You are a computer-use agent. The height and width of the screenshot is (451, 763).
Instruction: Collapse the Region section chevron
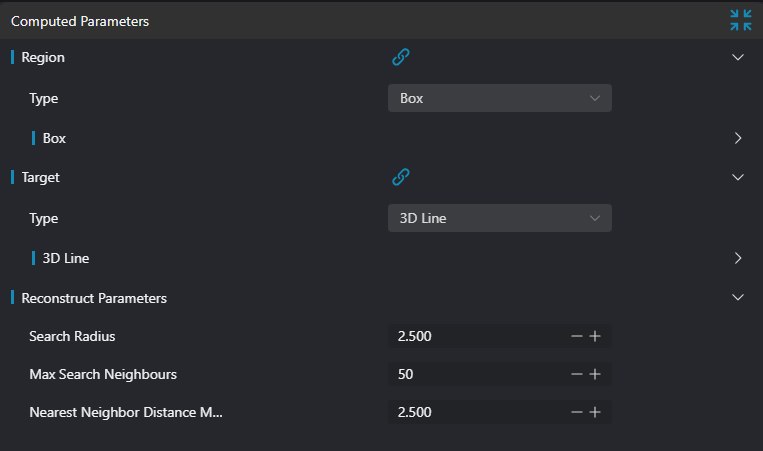coord(738,57)
